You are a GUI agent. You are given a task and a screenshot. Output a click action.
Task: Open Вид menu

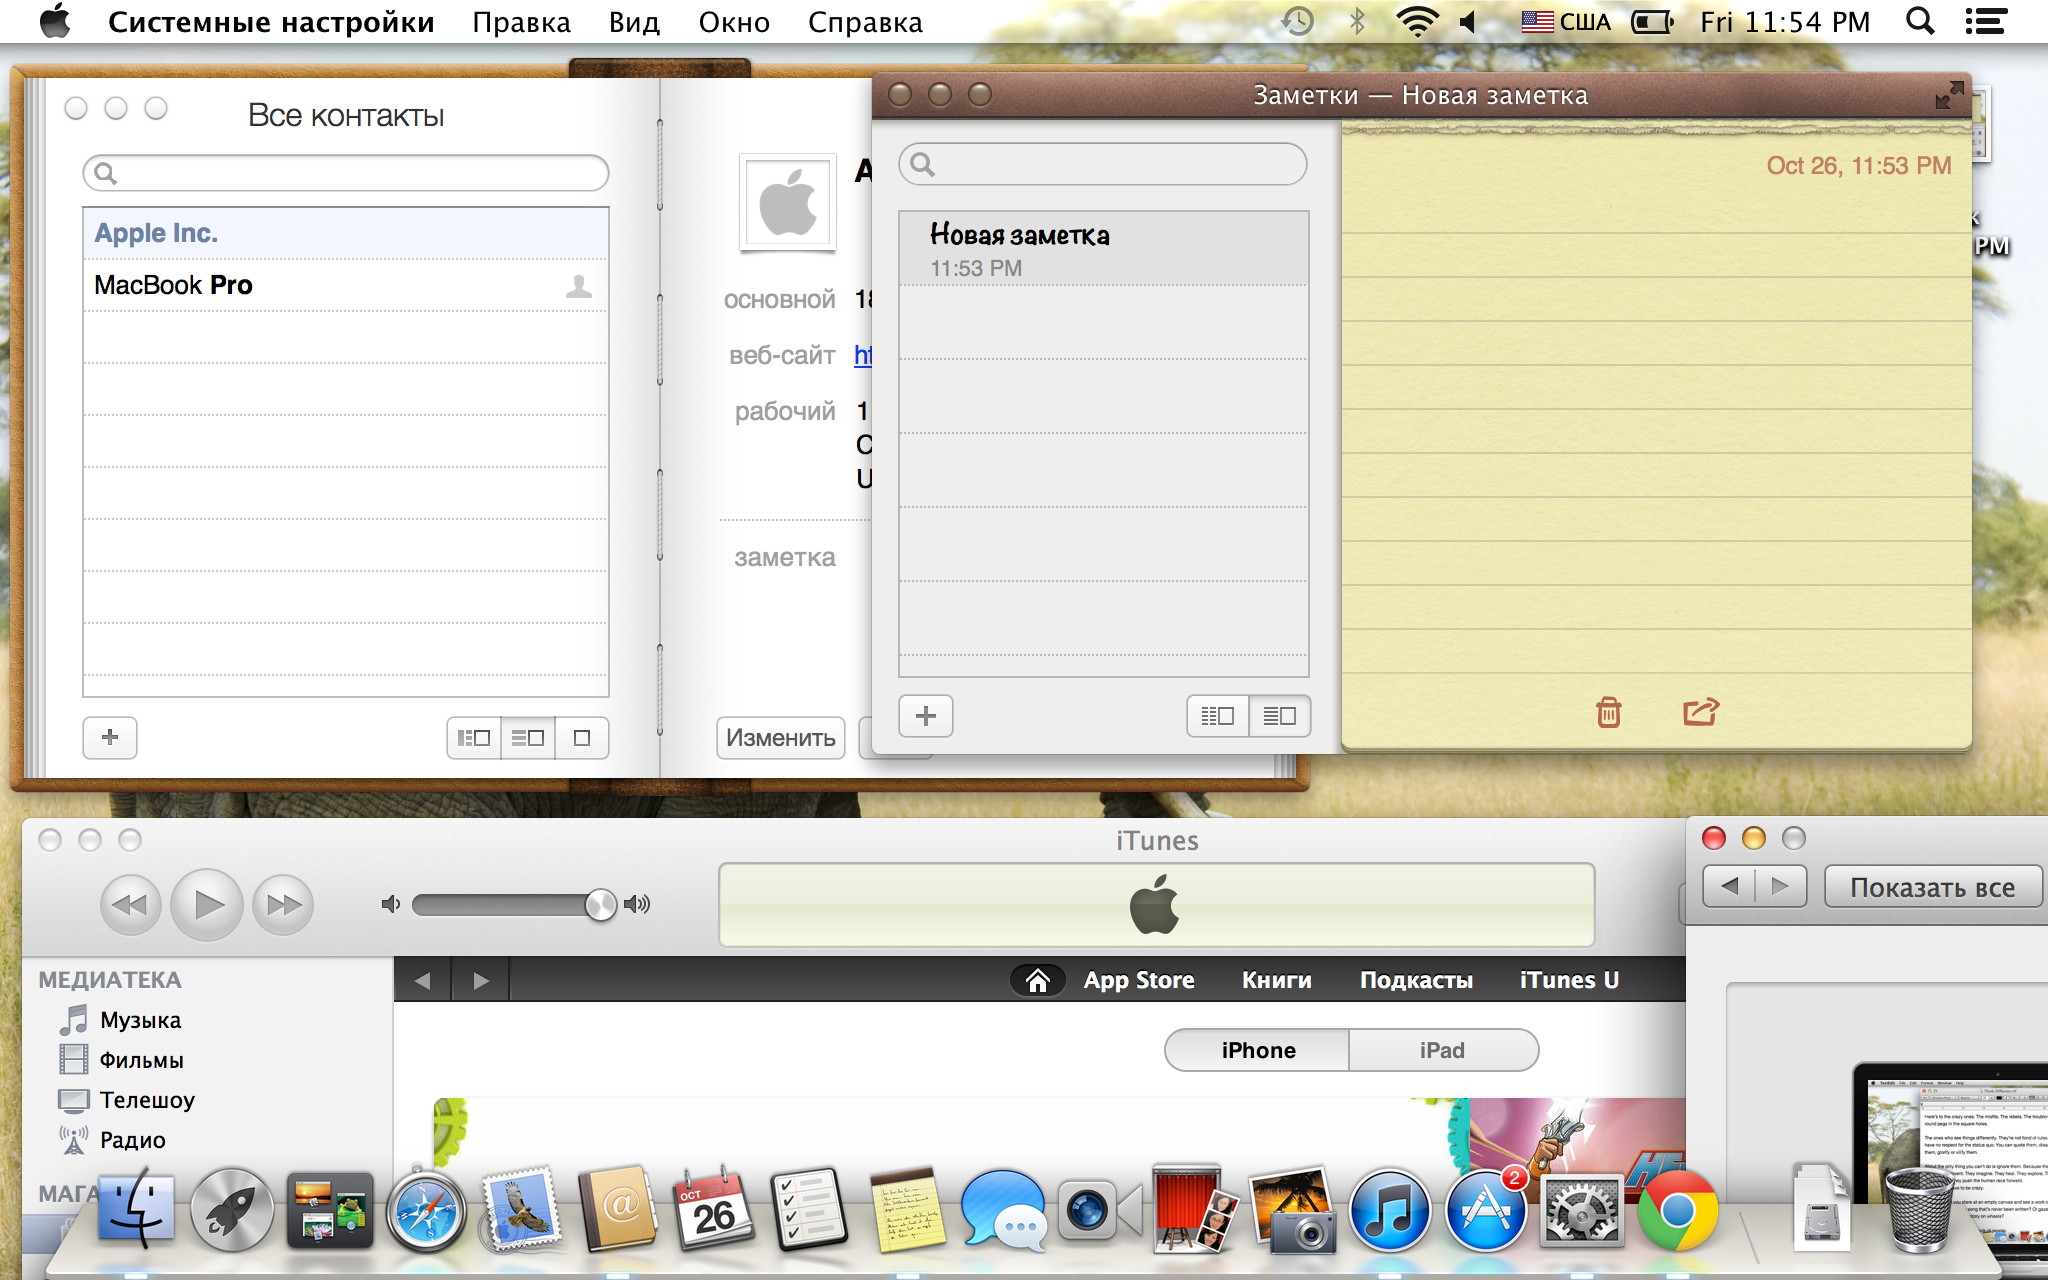[x=634, y=22]
